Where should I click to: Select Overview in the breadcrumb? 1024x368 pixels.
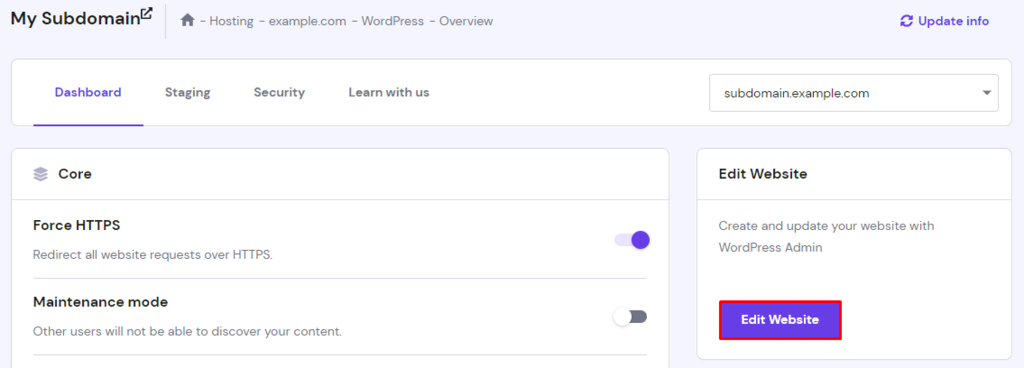pyautogui.click(x=466, y=21)
